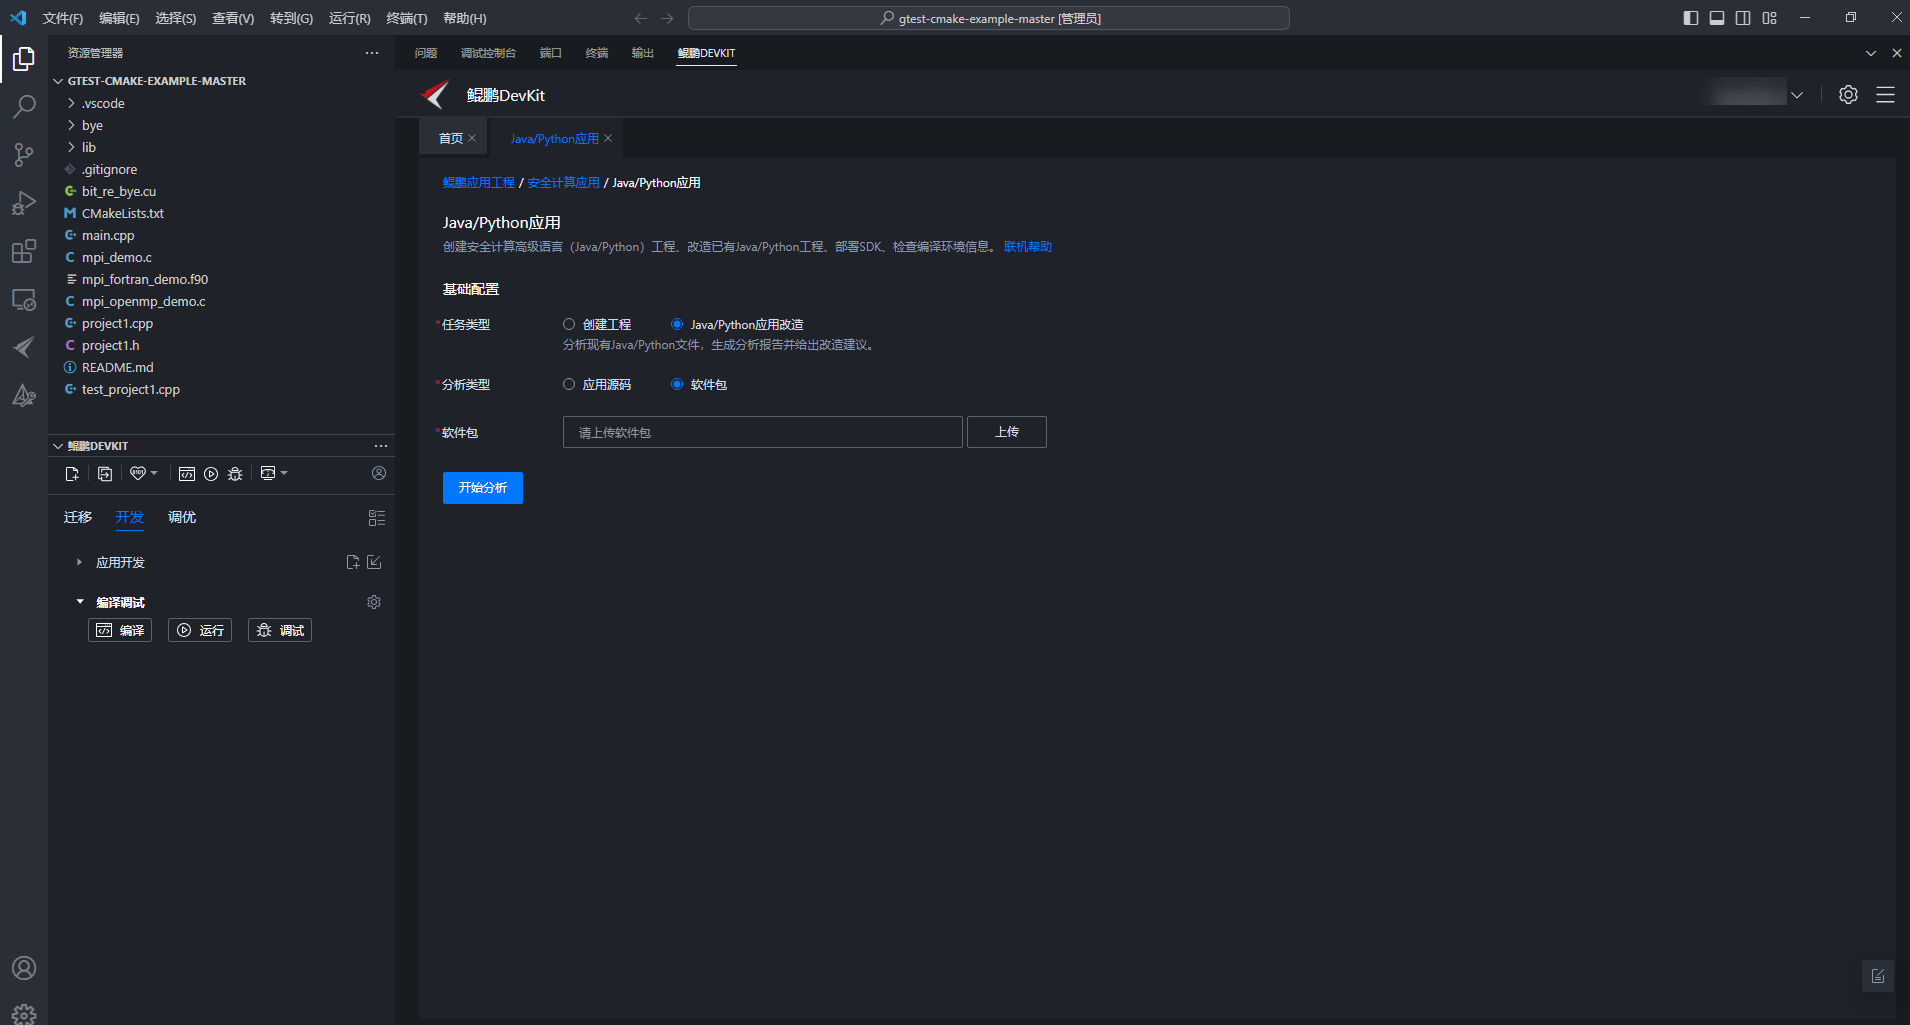This screenshot has width=1910, height=1025.
Task: Open the Search view in activity bar
Action: tap(24, 106)
